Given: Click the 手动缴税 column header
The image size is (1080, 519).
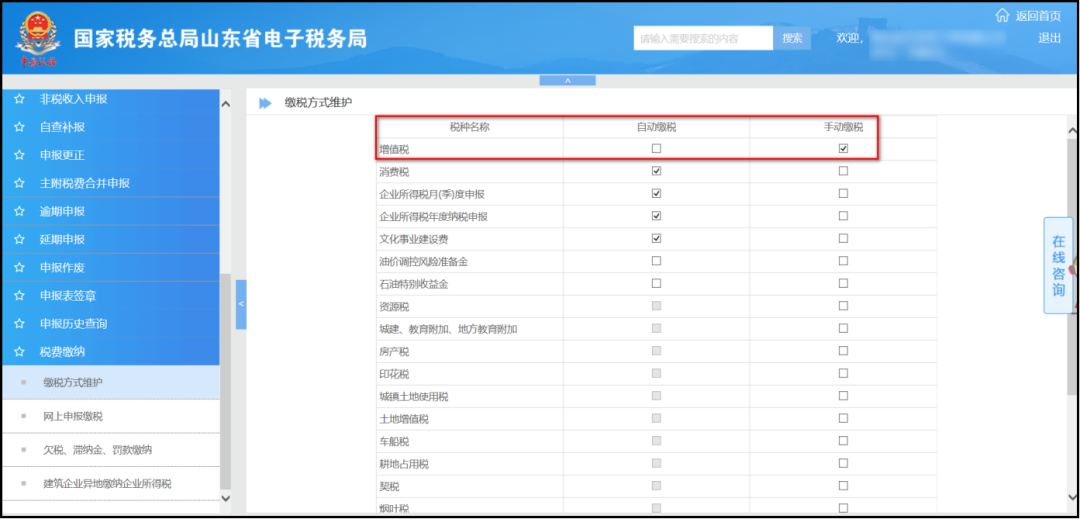Looking at the screenshot, I should [x=843, y=127].
